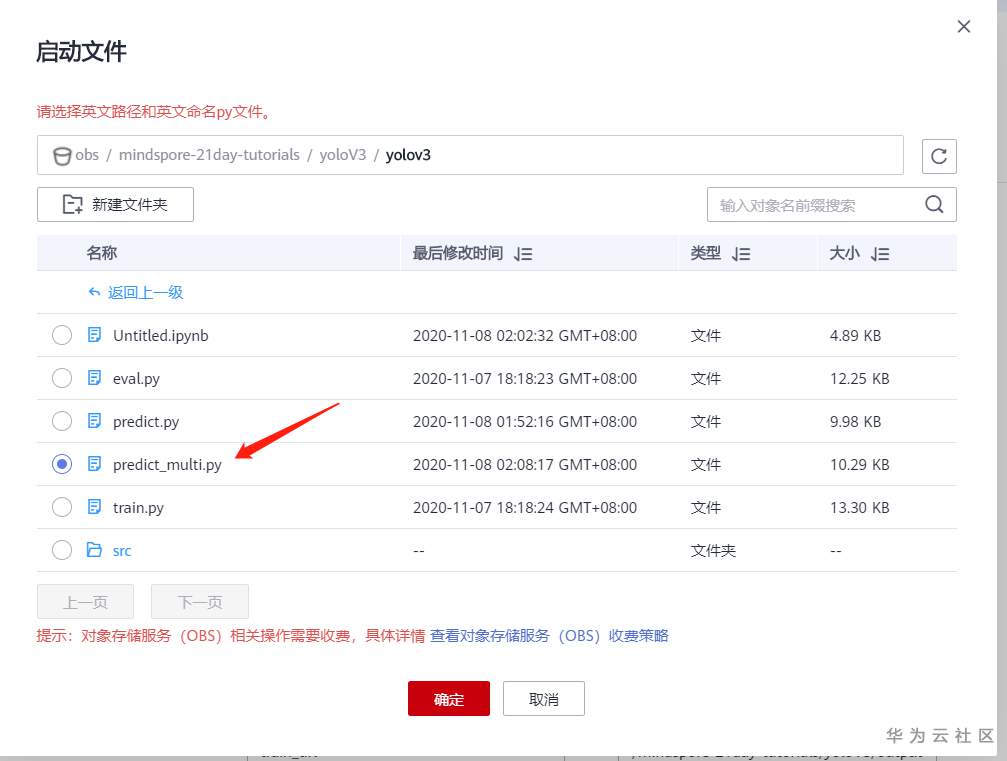Click timestamp 2020-11-08 02:08:17
The image size is (1007, 761).
(525, 464)
